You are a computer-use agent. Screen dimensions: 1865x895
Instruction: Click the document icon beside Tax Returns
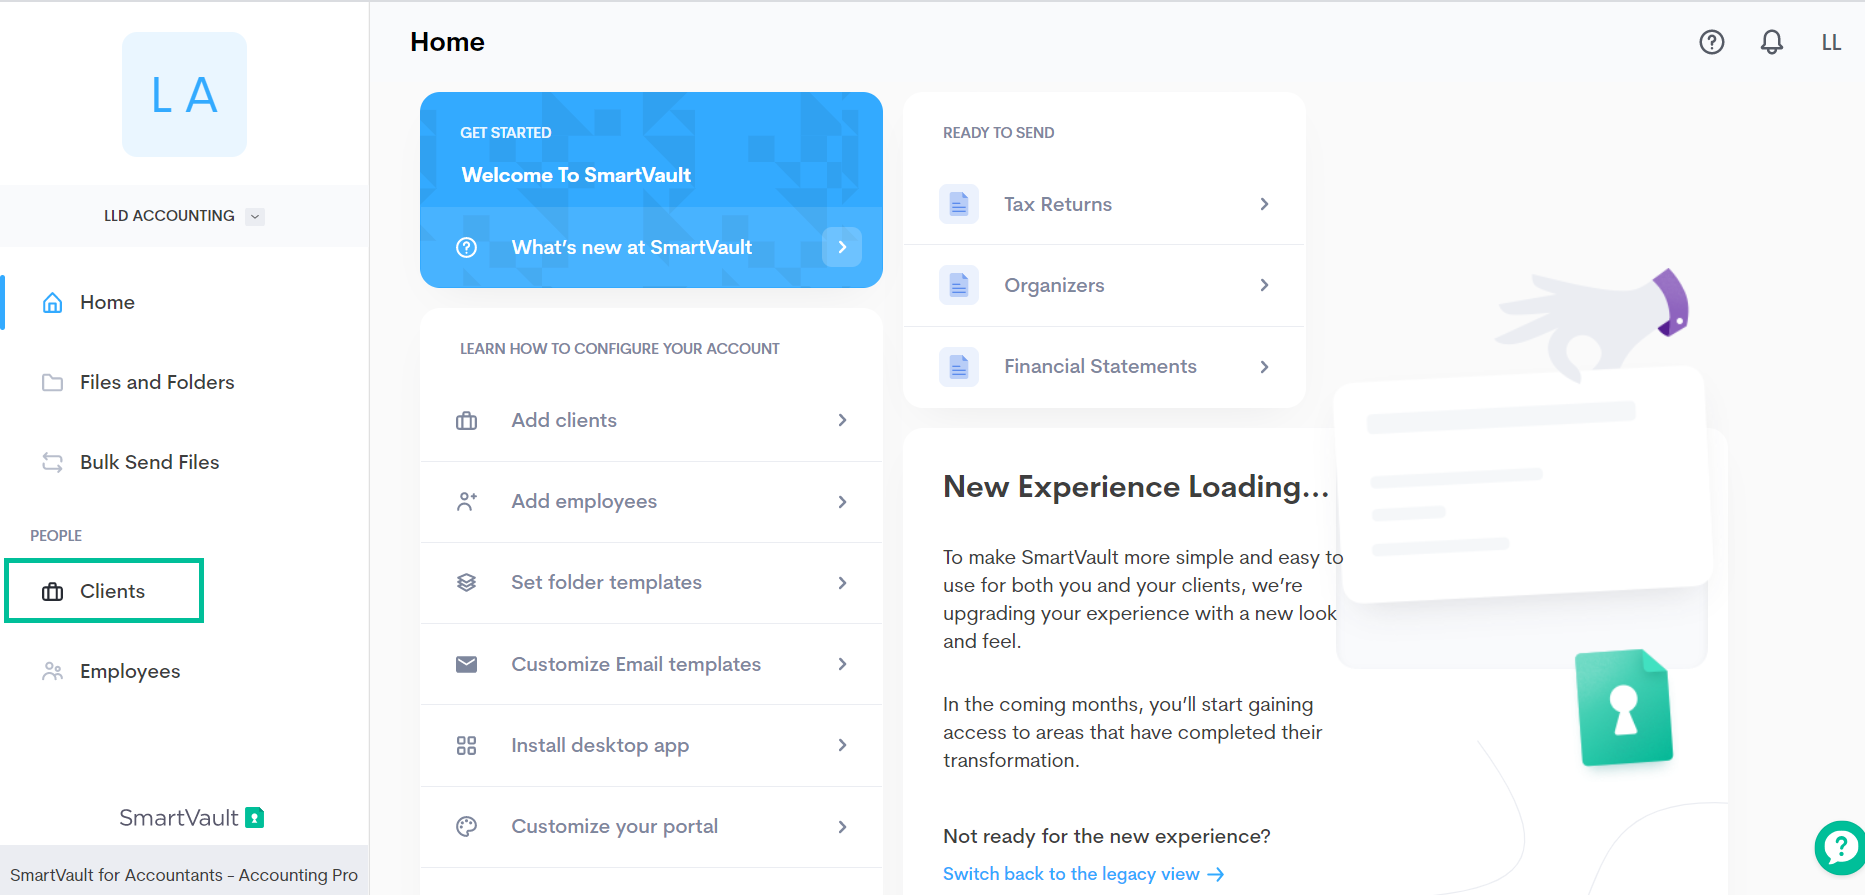pyautogui.click(x=959, y=204)
